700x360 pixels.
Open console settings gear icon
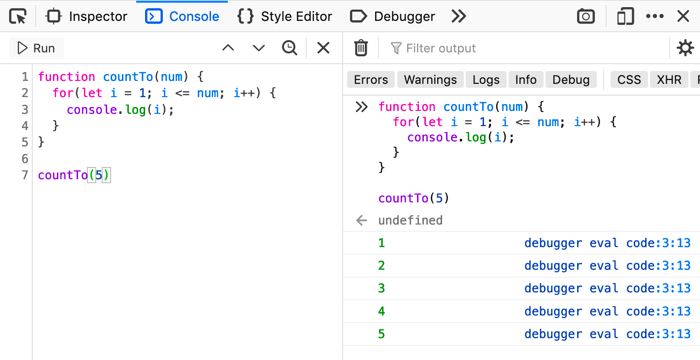[685, 48]
